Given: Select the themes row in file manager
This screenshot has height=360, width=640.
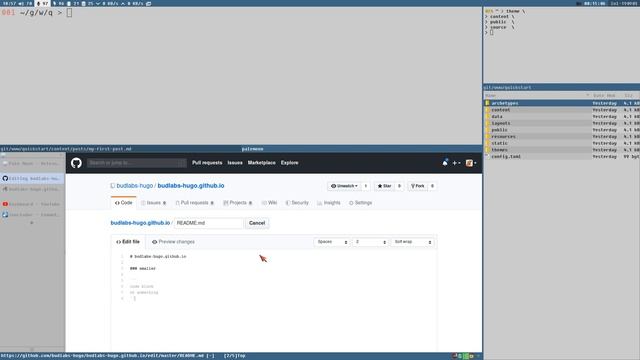Looking at the screenshot, I should 562,150.
